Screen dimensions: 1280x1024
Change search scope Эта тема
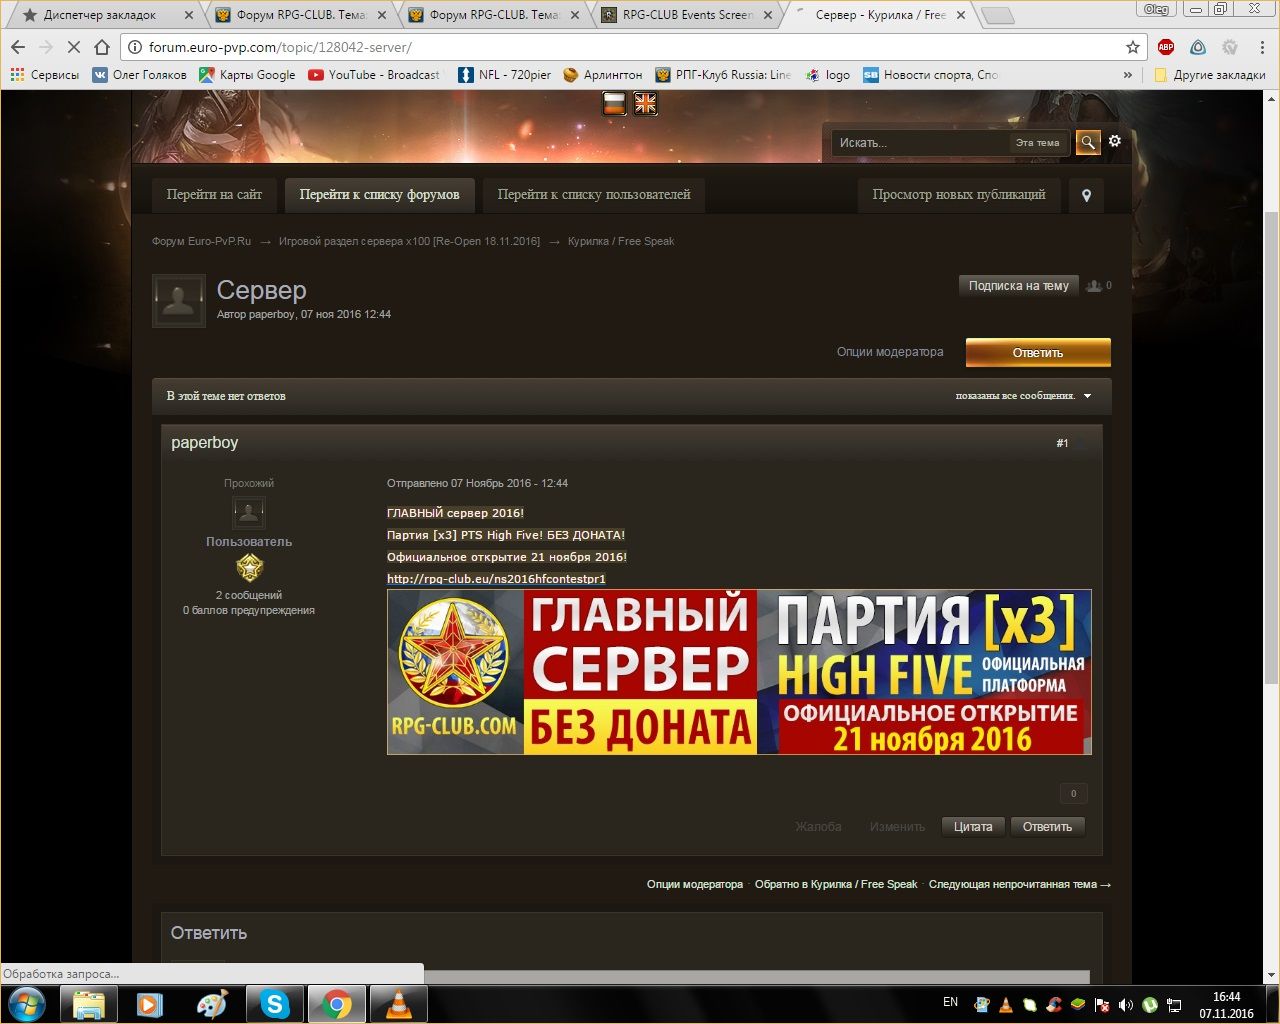(1038, 143)
